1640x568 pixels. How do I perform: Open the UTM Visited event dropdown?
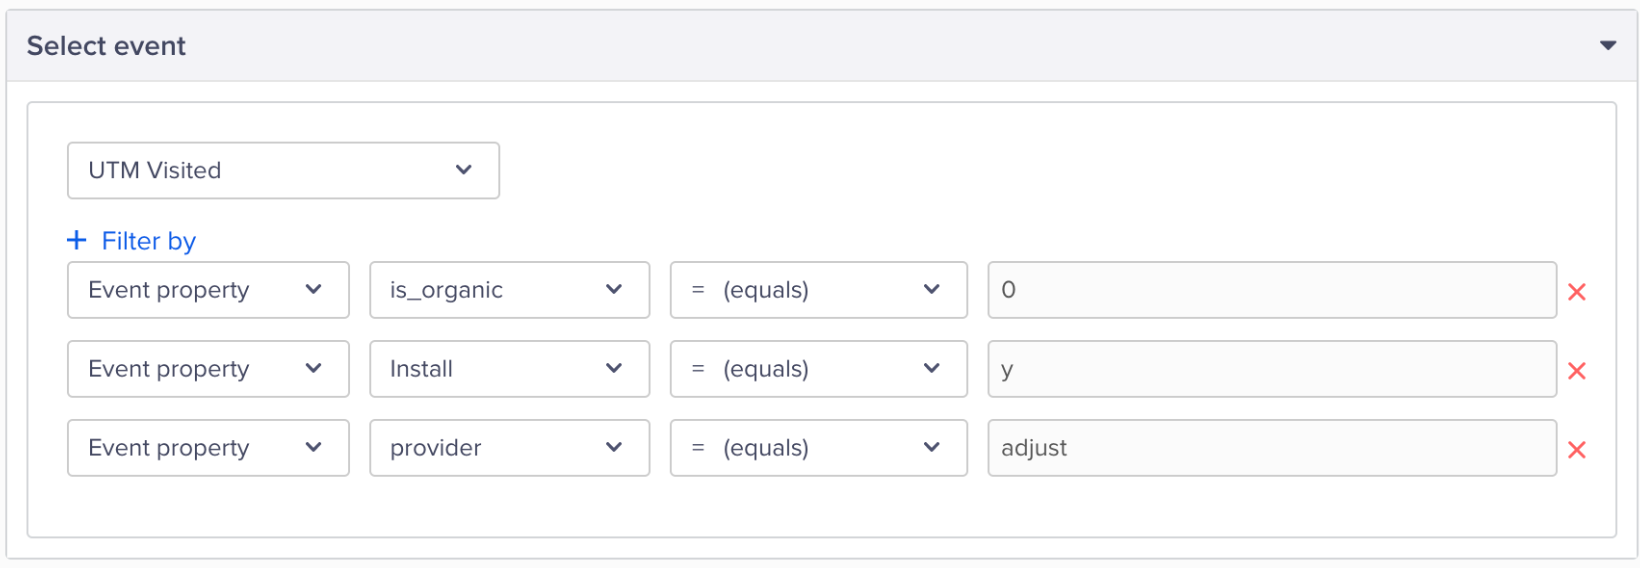click(283, 170)
